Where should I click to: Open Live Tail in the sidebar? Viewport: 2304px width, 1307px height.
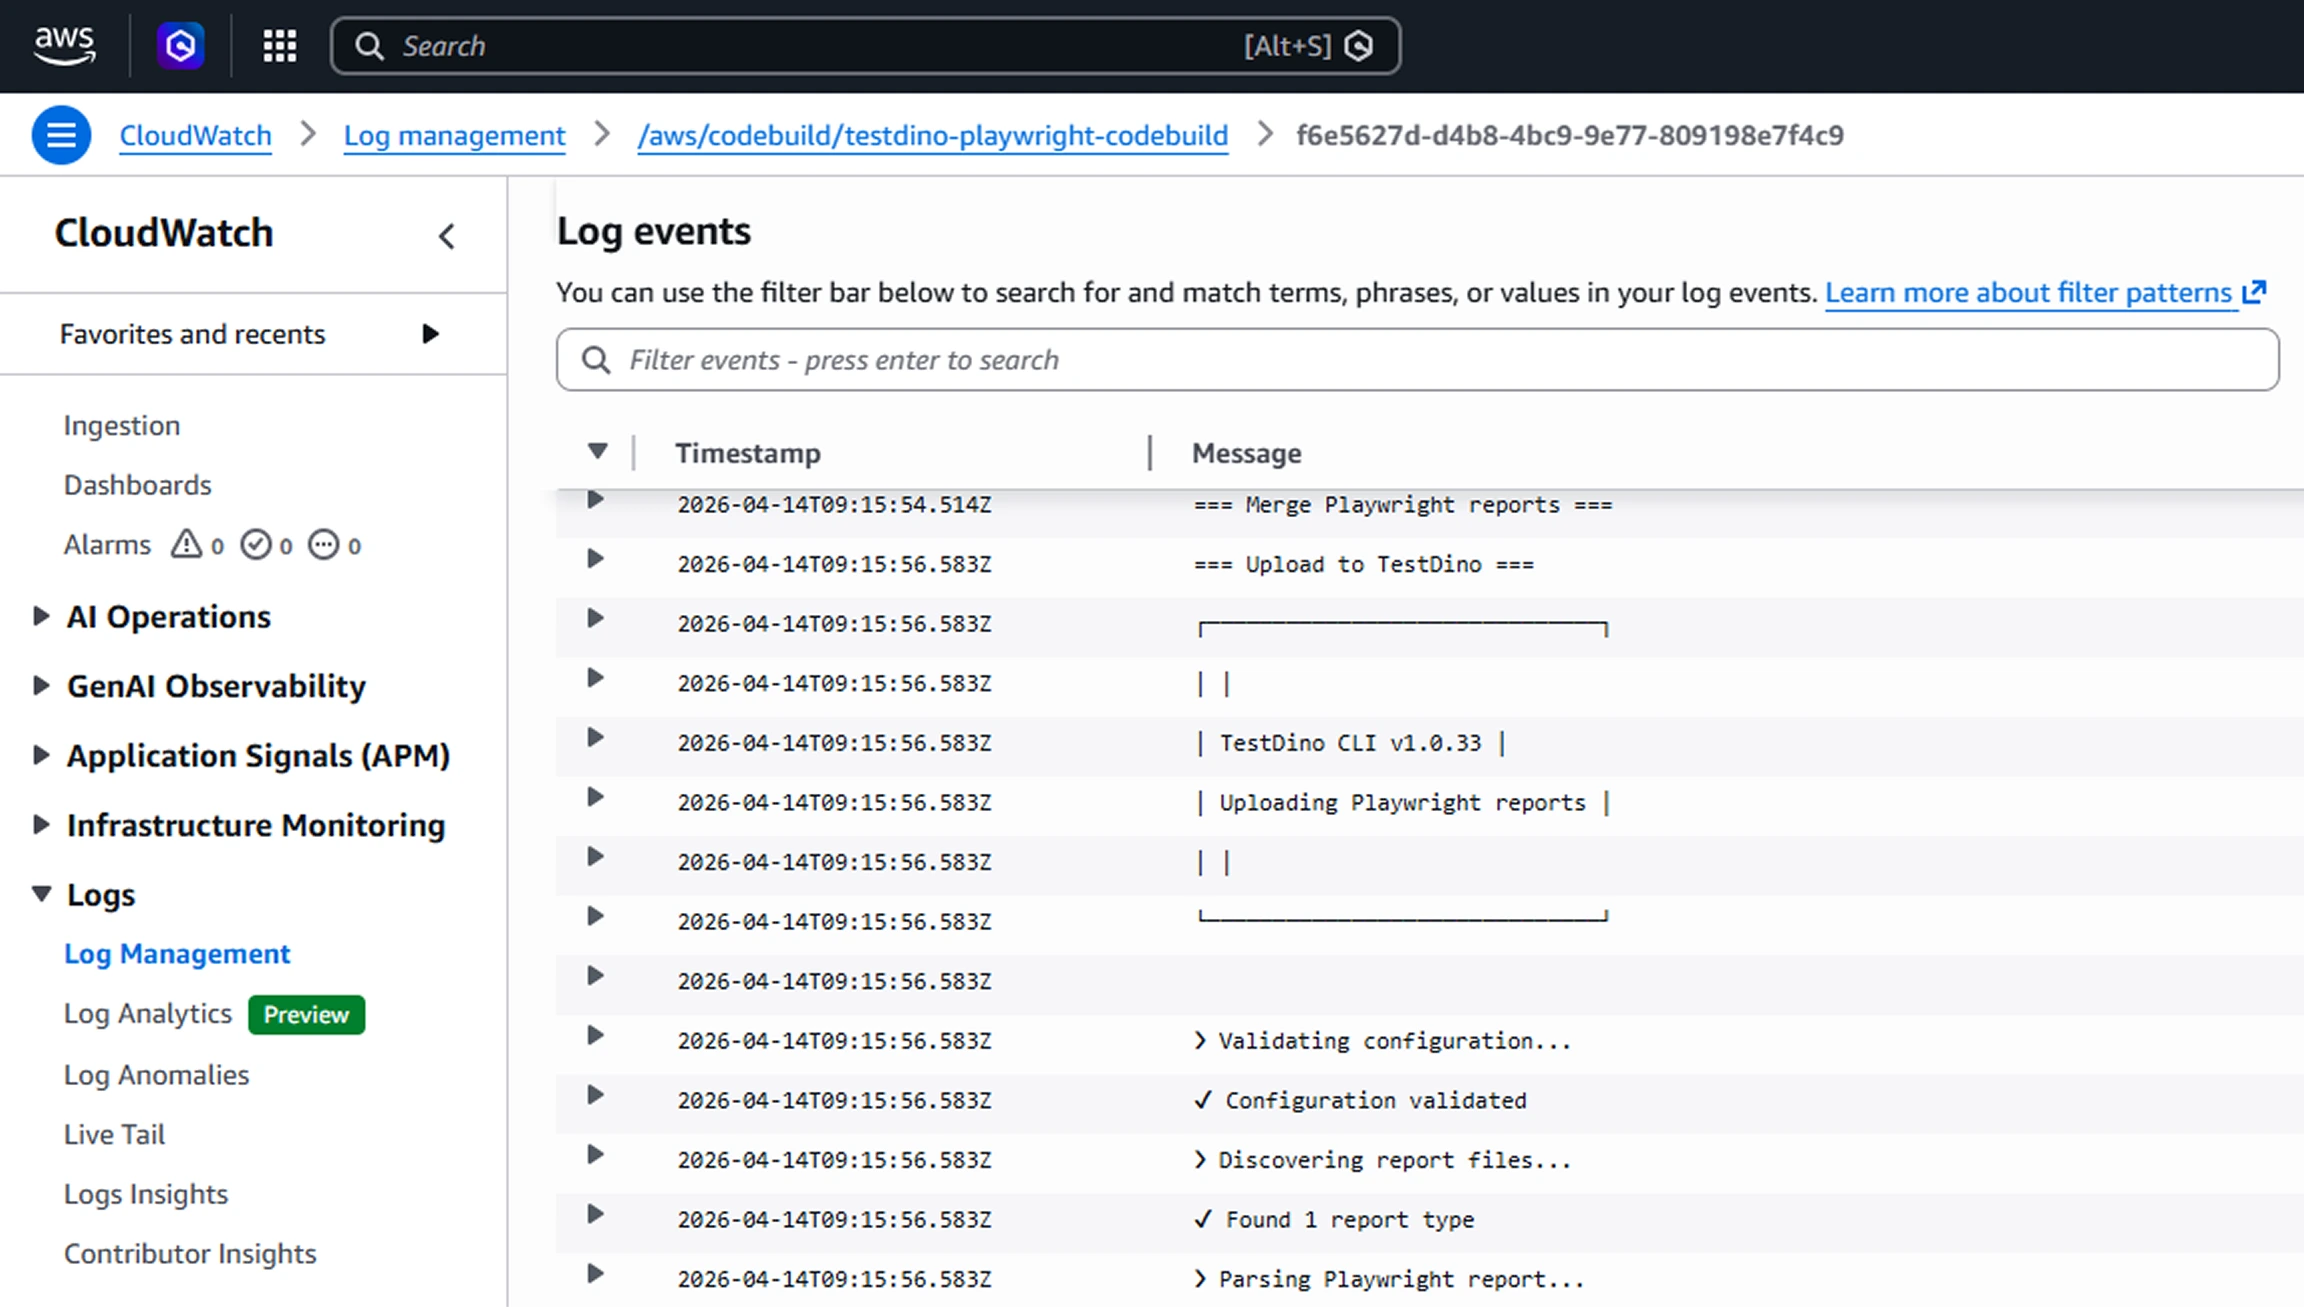114,1135
